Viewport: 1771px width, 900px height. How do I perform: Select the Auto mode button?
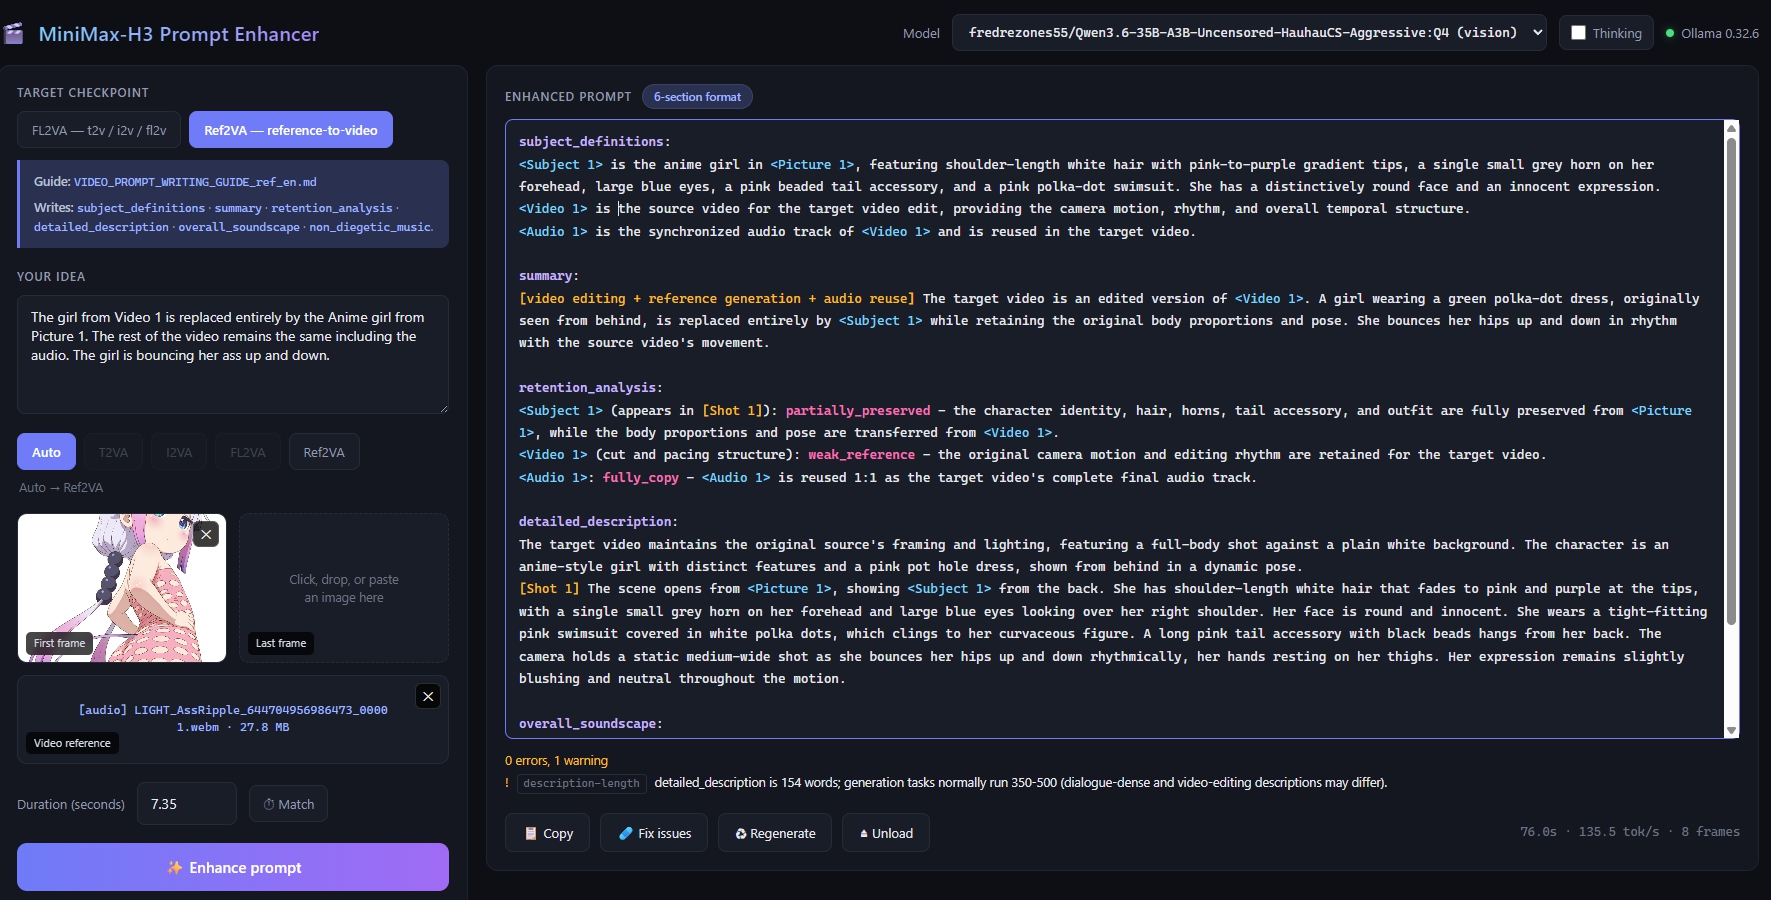point(46,452)
